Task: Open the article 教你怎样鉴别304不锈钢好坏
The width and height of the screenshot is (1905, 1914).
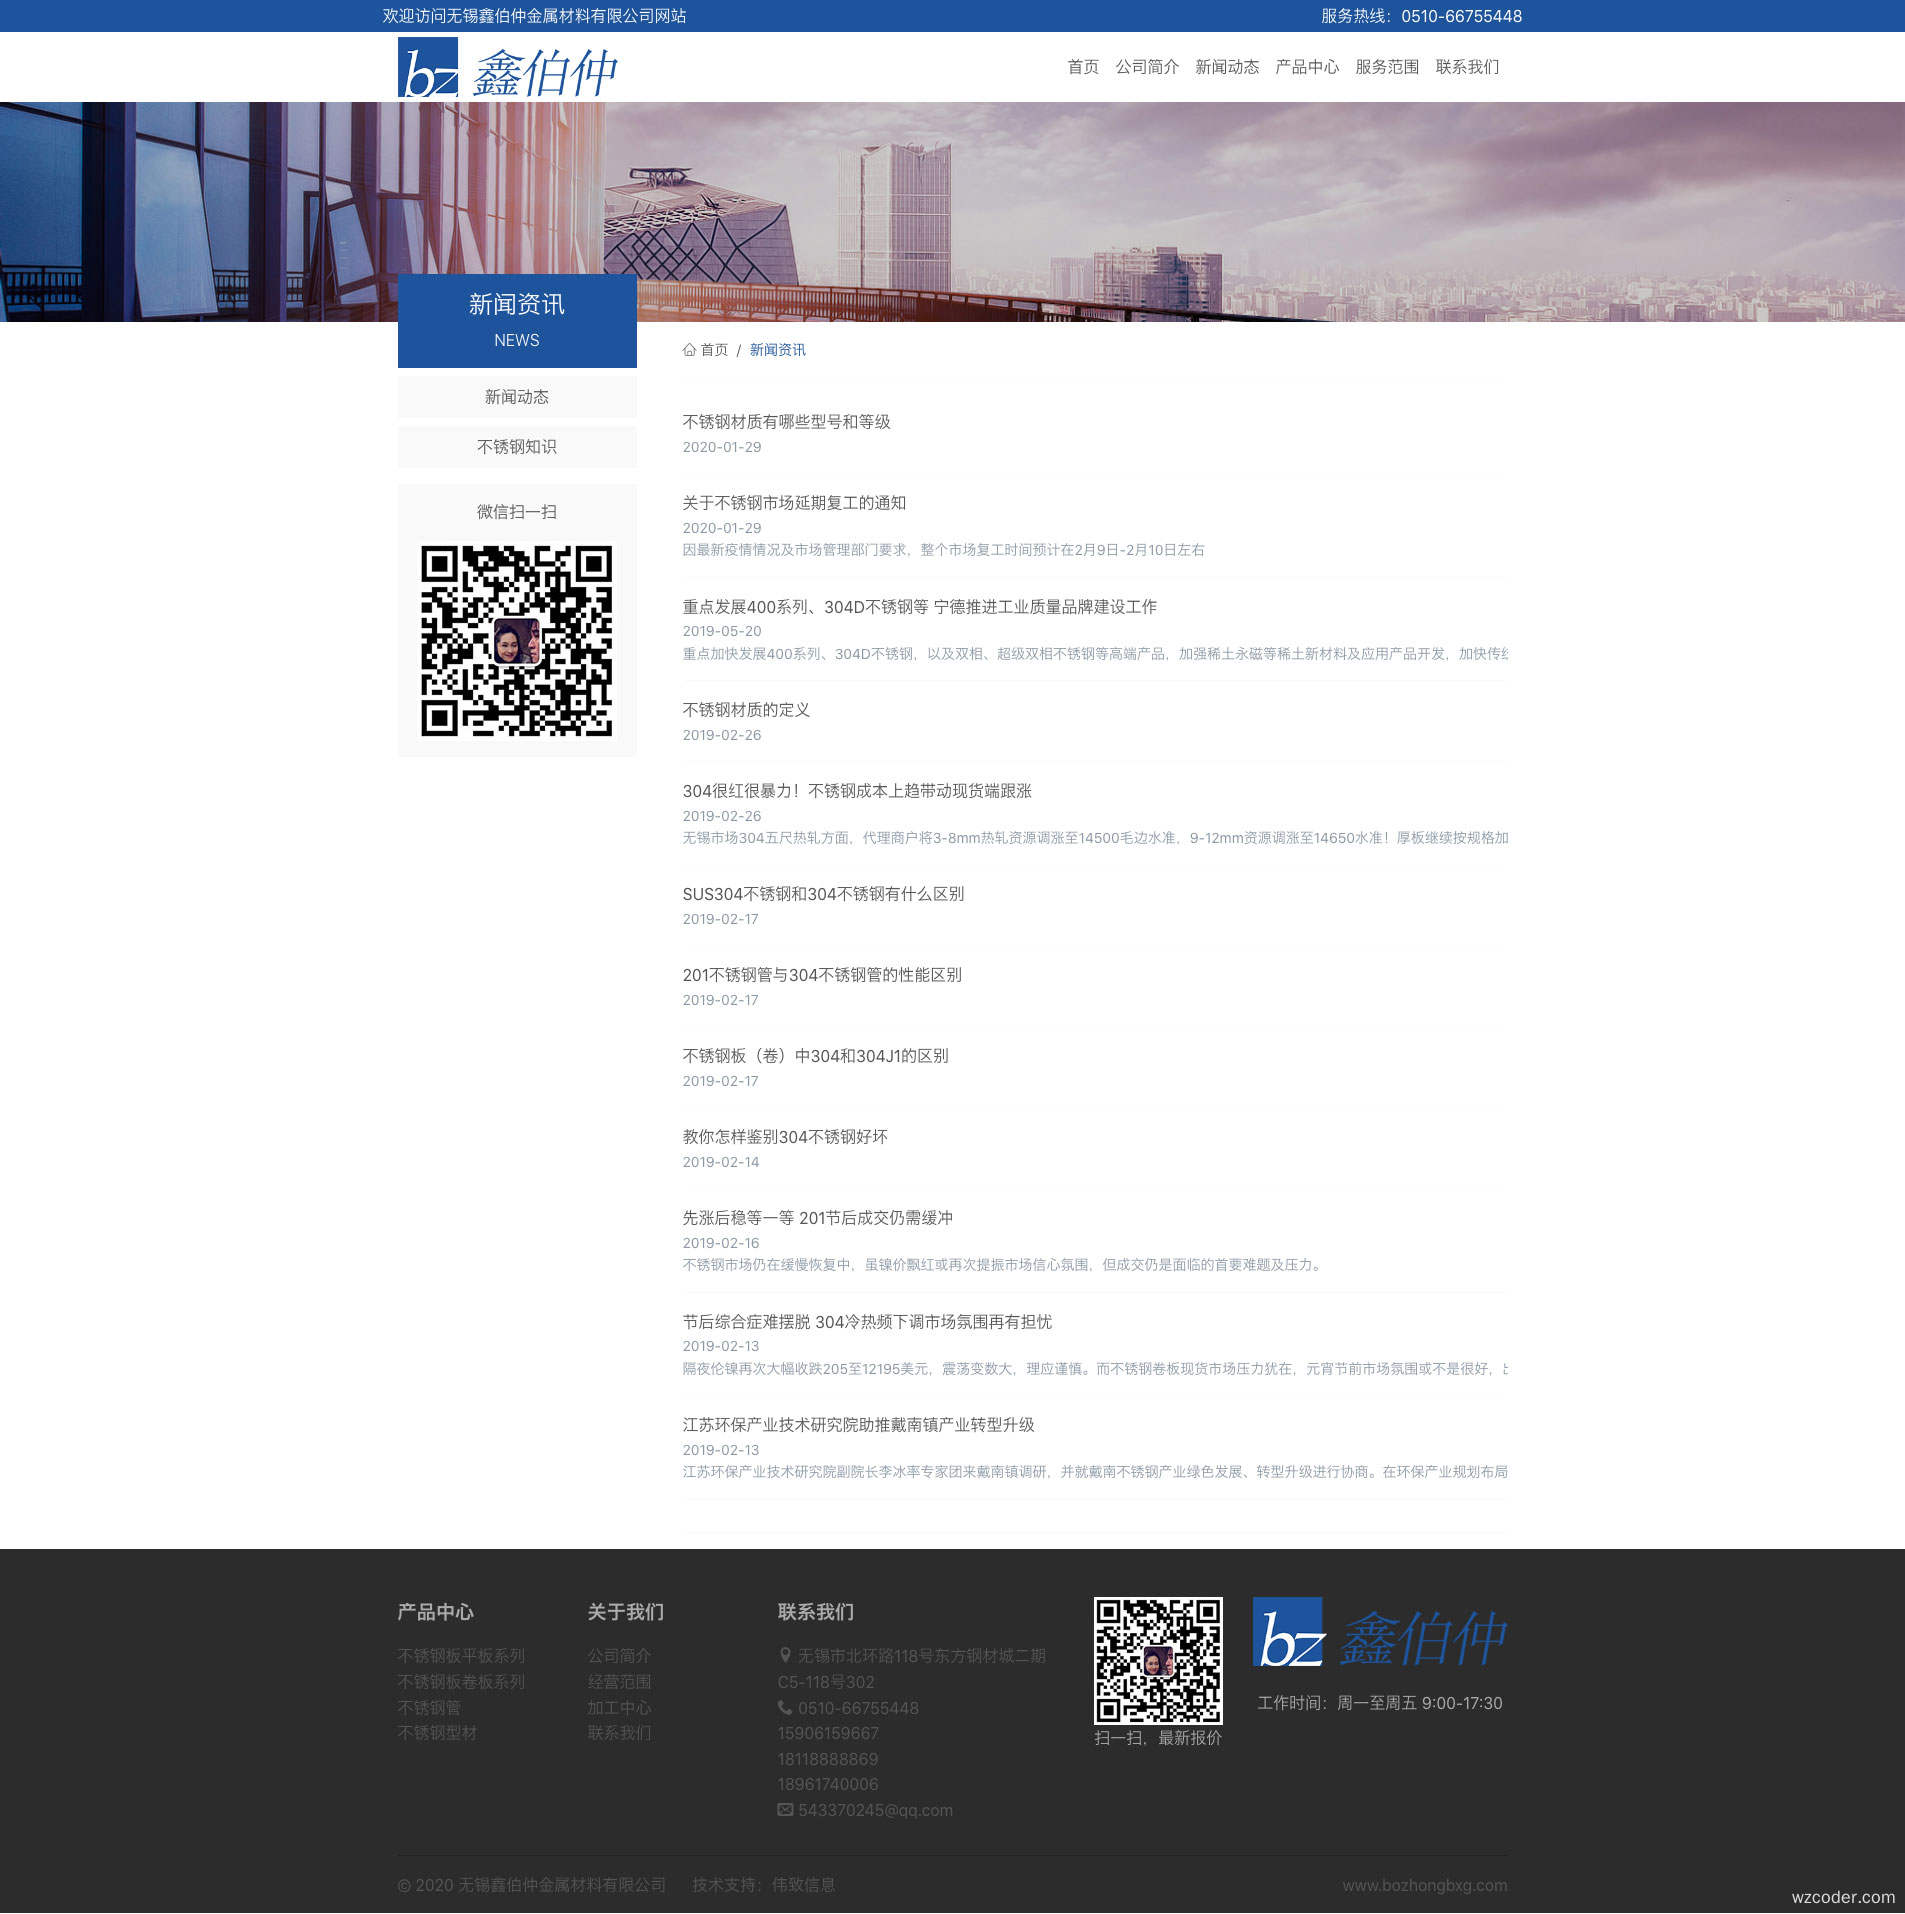Action: [785, 1137]
